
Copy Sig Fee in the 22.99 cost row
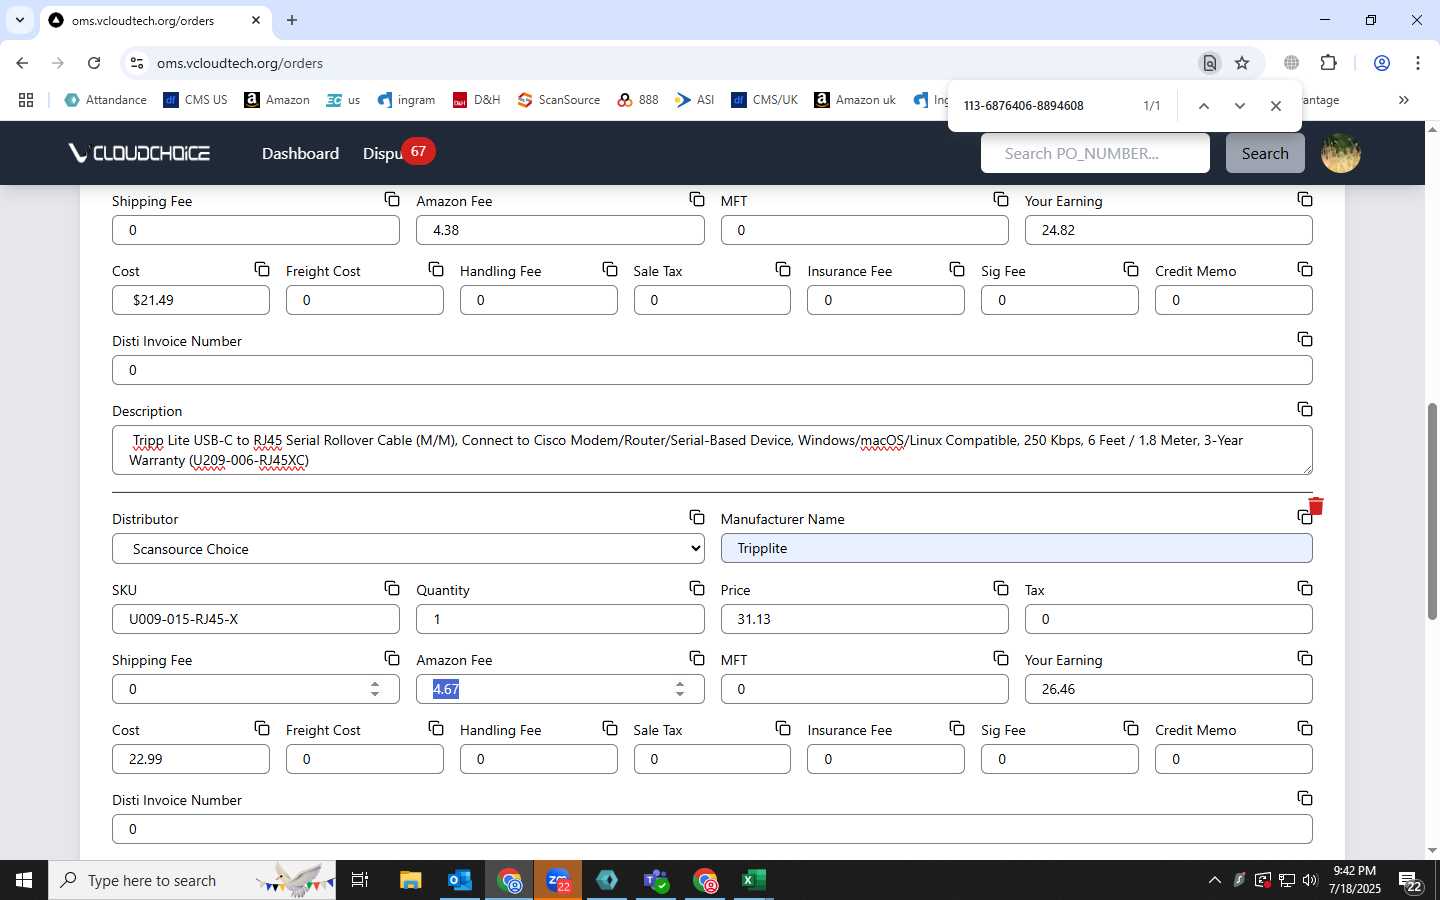pyautogui.click(x=1131, y=729)
